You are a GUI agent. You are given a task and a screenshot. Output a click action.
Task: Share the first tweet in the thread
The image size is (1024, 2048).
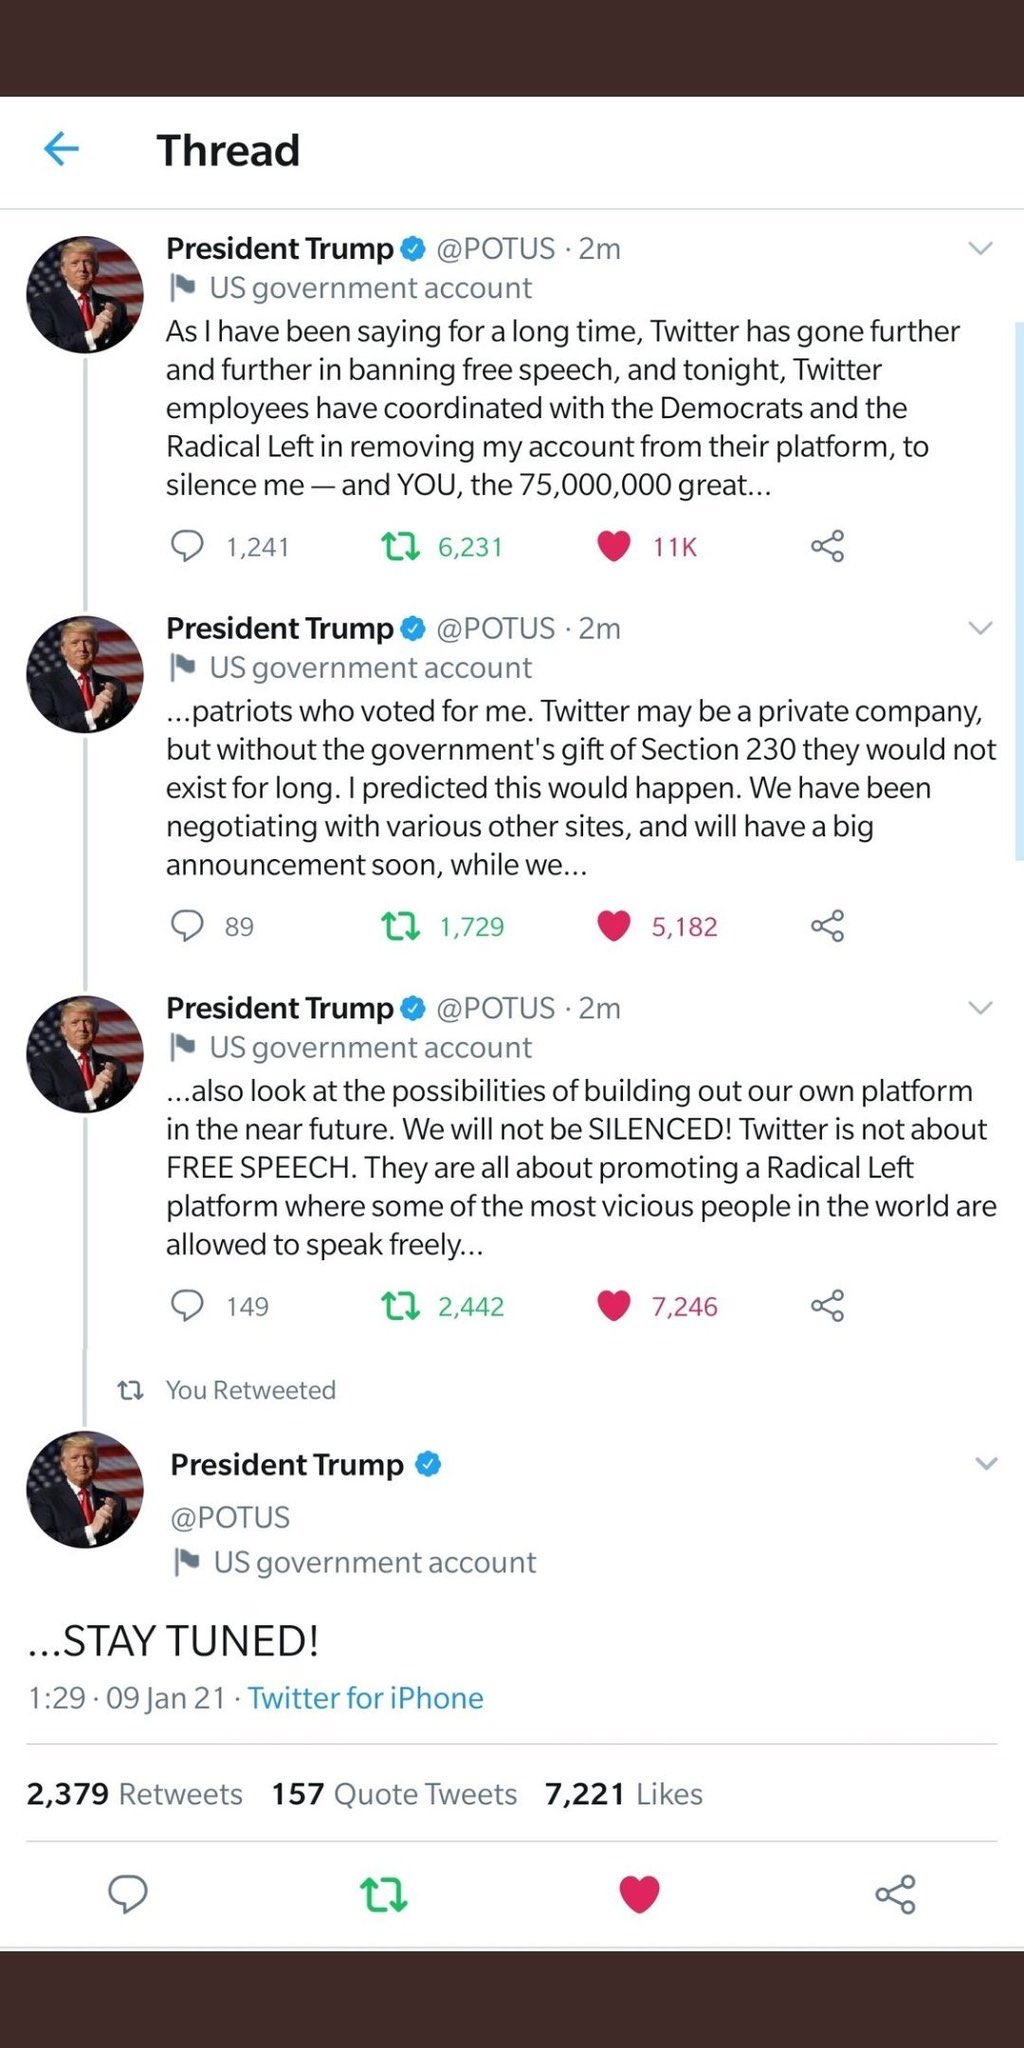829,546
